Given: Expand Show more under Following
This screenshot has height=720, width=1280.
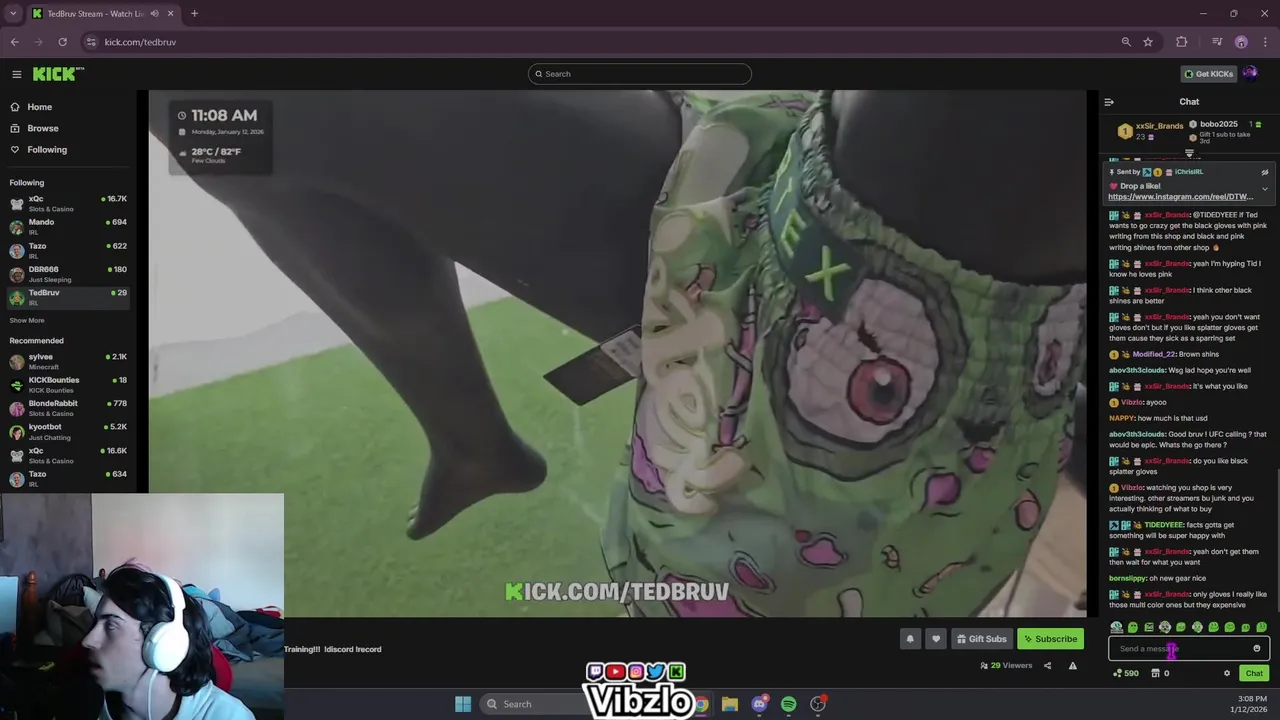Looking at the screenshot, I should pyautogui.click(x=27, y=320).
